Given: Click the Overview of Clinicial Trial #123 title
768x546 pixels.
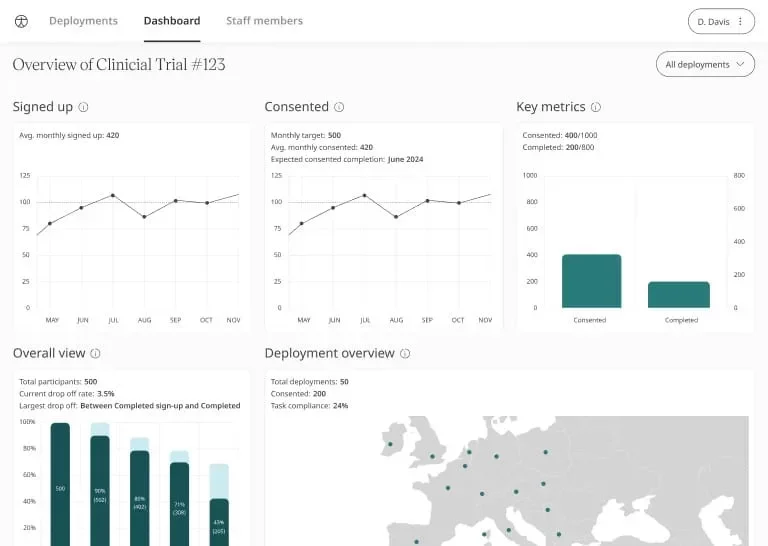Looking at the screenshot, I should [x=119, y=65].
